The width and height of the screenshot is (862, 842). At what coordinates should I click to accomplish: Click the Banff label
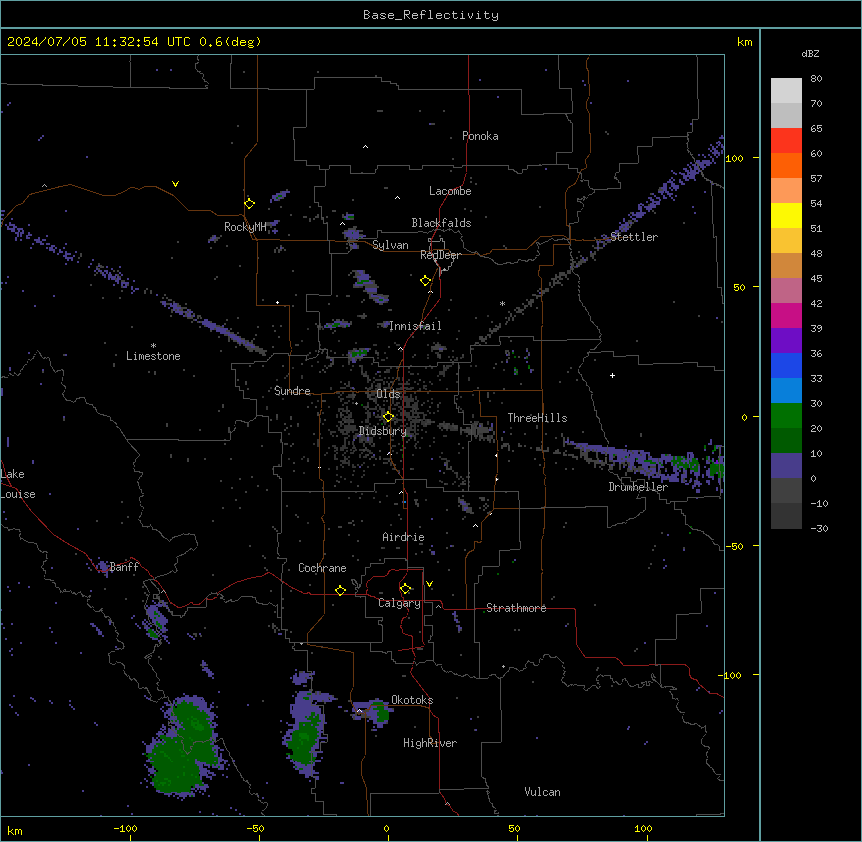[124, 567]
